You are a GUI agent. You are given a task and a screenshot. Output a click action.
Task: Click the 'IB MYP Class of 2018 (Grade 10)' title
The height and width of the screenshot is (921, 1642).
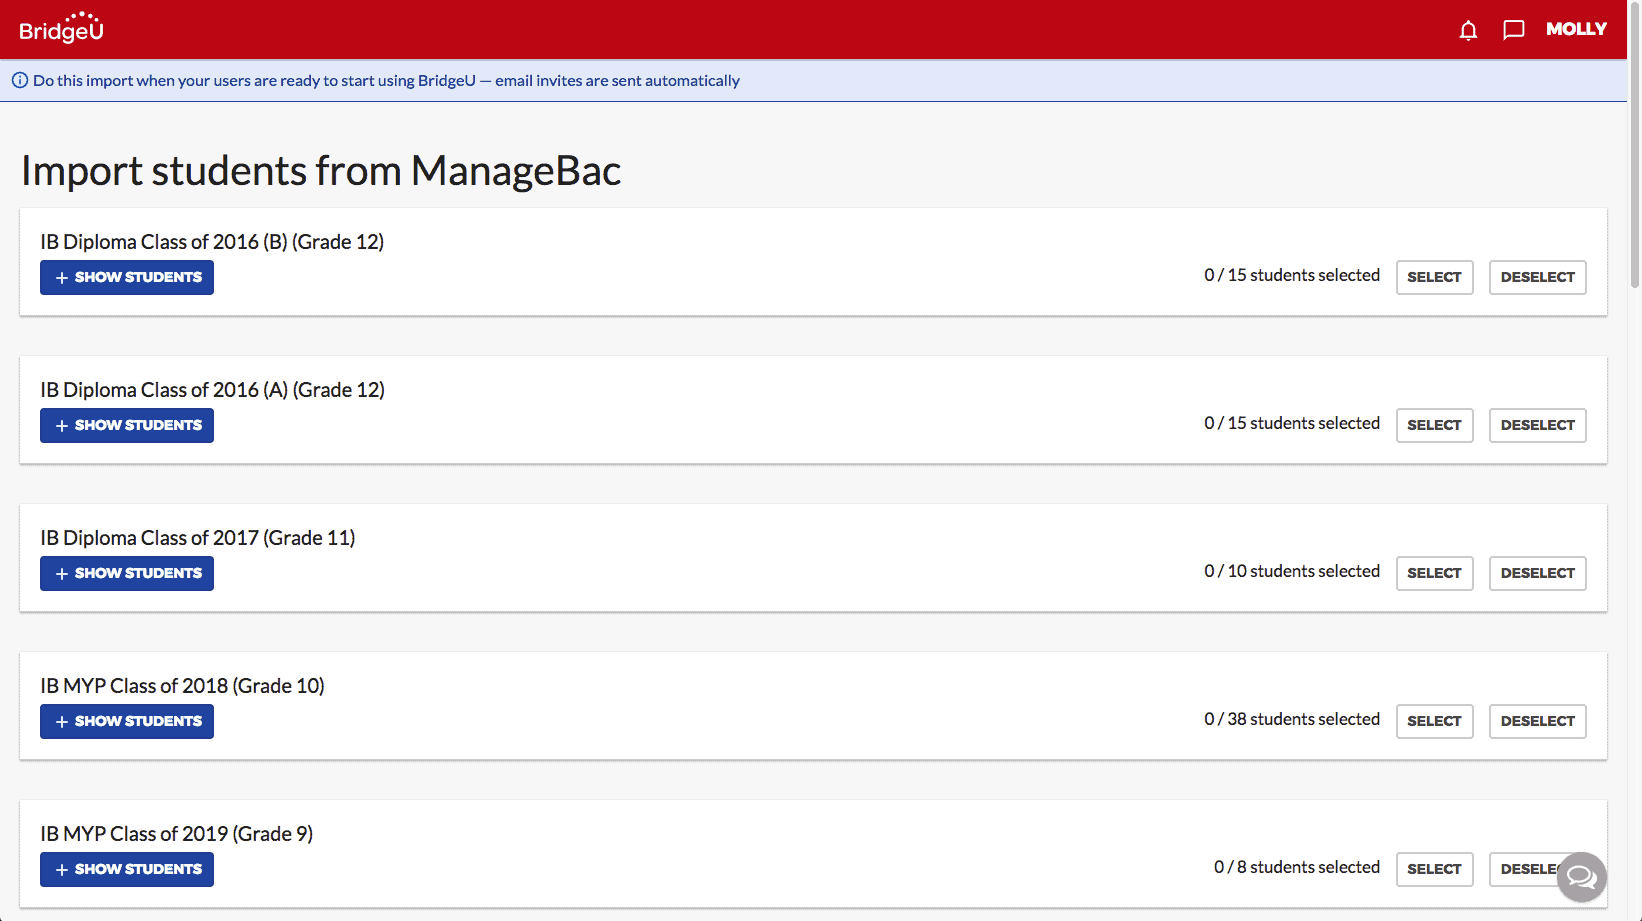point(182,686)
